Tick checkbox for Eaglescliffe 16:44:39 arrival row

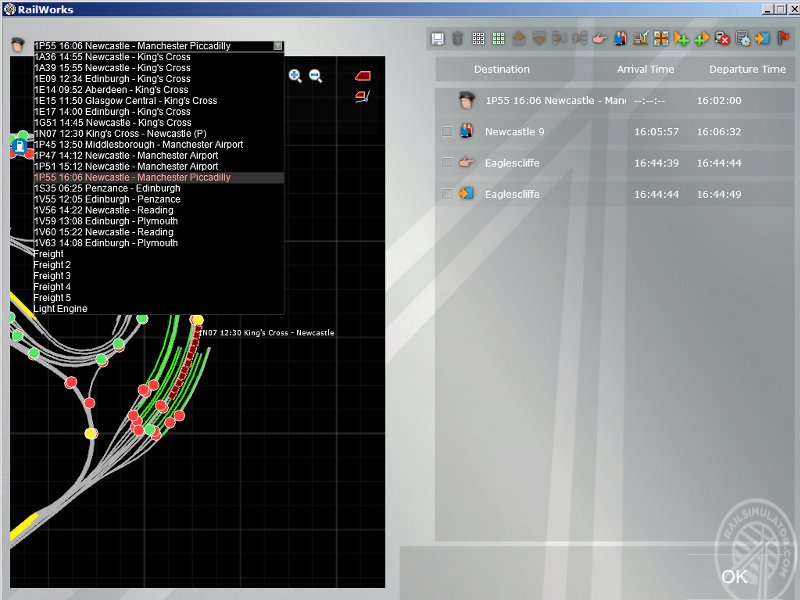pos(447,163)
